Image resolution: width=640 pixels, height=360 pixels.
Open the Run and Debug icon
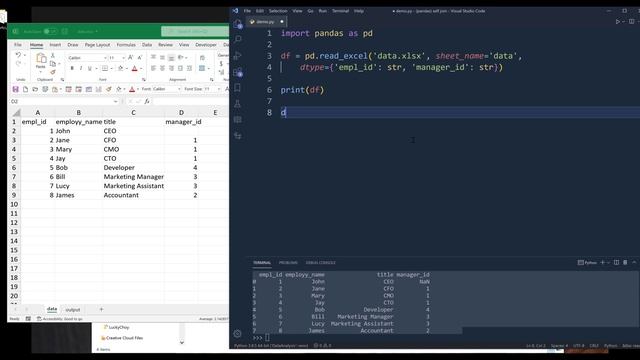tap(238, 56)
